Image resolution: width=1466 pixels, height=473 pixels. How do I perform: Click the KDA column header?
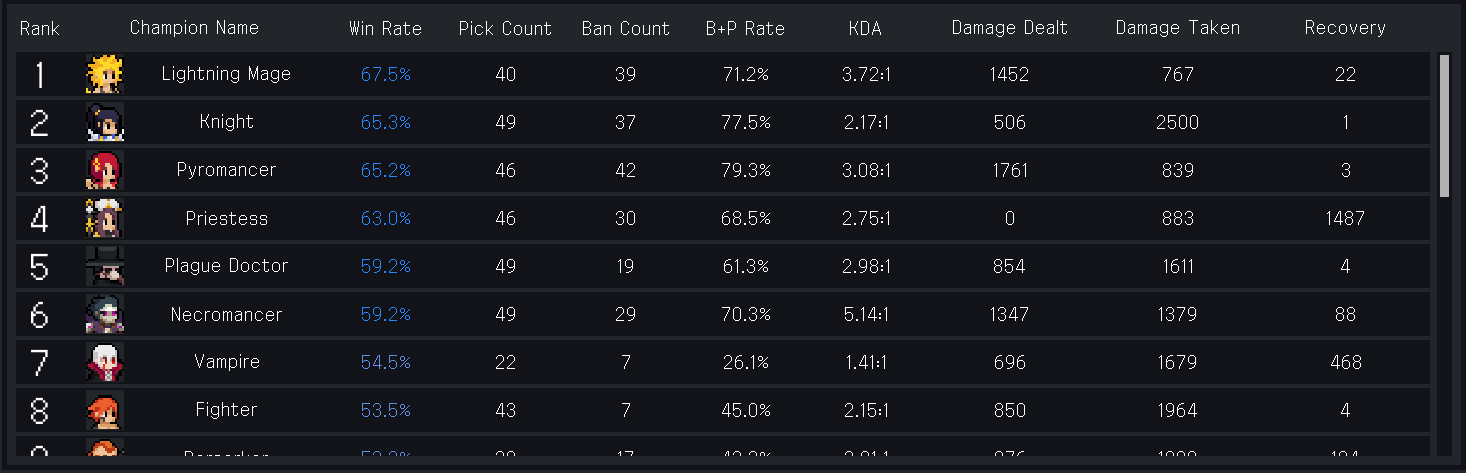pyautogui.click(x=865, y=28)
